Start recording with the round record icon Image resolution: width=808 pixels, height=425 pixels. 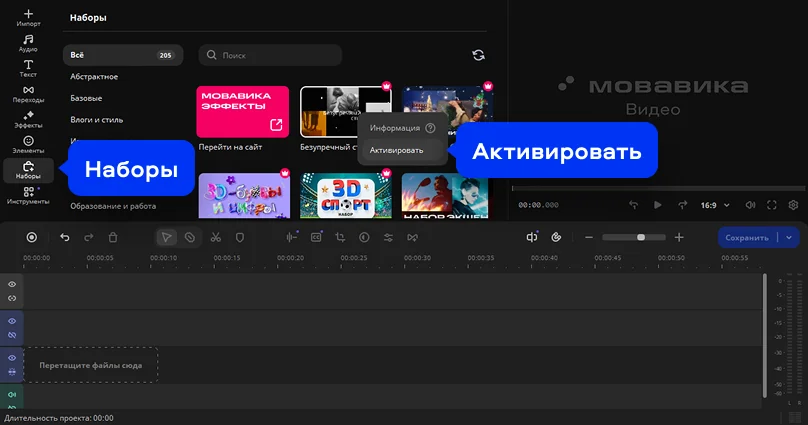click(31, 237)
